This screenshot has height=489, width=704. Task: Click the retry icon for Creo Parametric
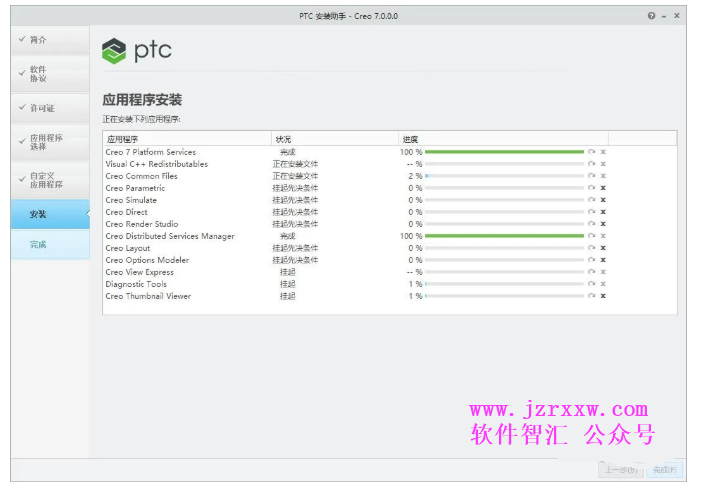[x=592, y=188]
